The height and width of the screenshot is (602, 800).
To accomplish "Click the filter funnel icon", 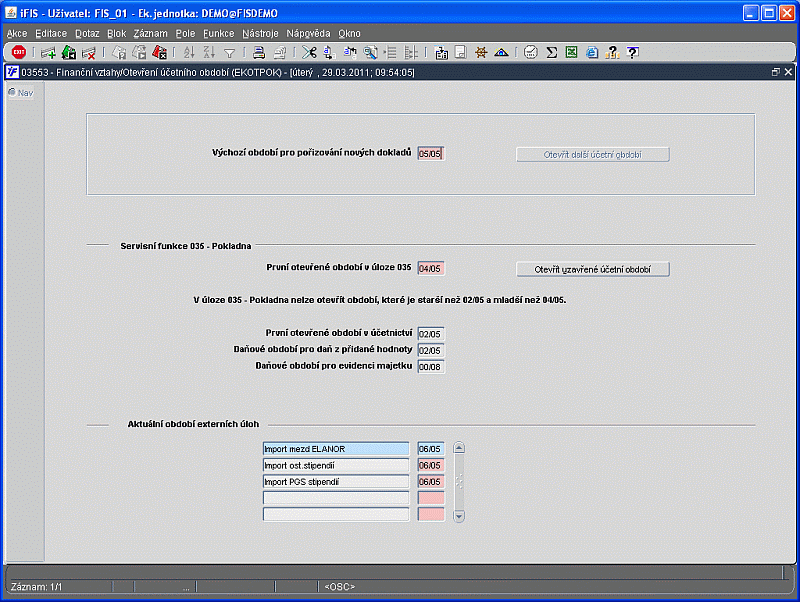I will point(230,53).
